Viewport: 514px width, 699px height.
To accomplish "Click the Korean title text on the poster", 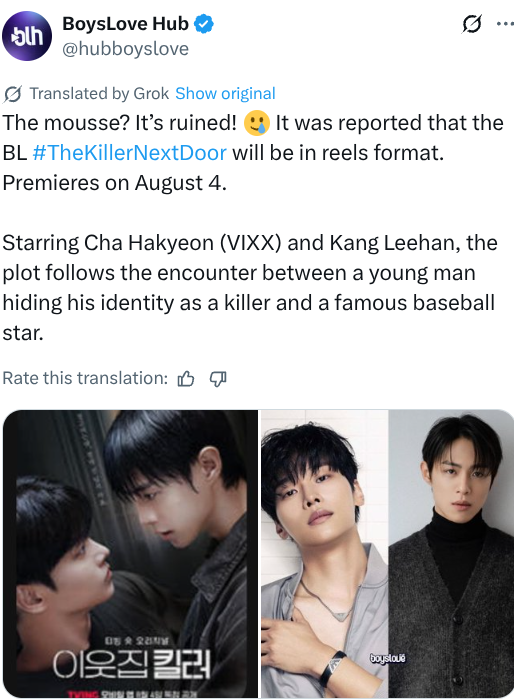I will click(132, 665).
